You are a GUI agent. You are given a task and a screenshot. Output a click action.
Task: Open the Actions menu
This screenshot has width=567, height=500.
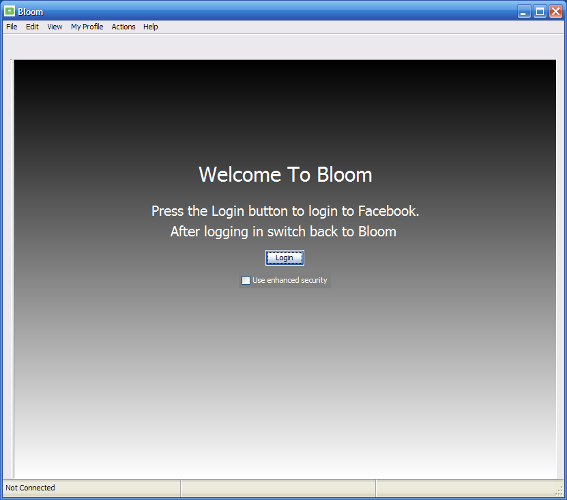(x=123, y=27)
